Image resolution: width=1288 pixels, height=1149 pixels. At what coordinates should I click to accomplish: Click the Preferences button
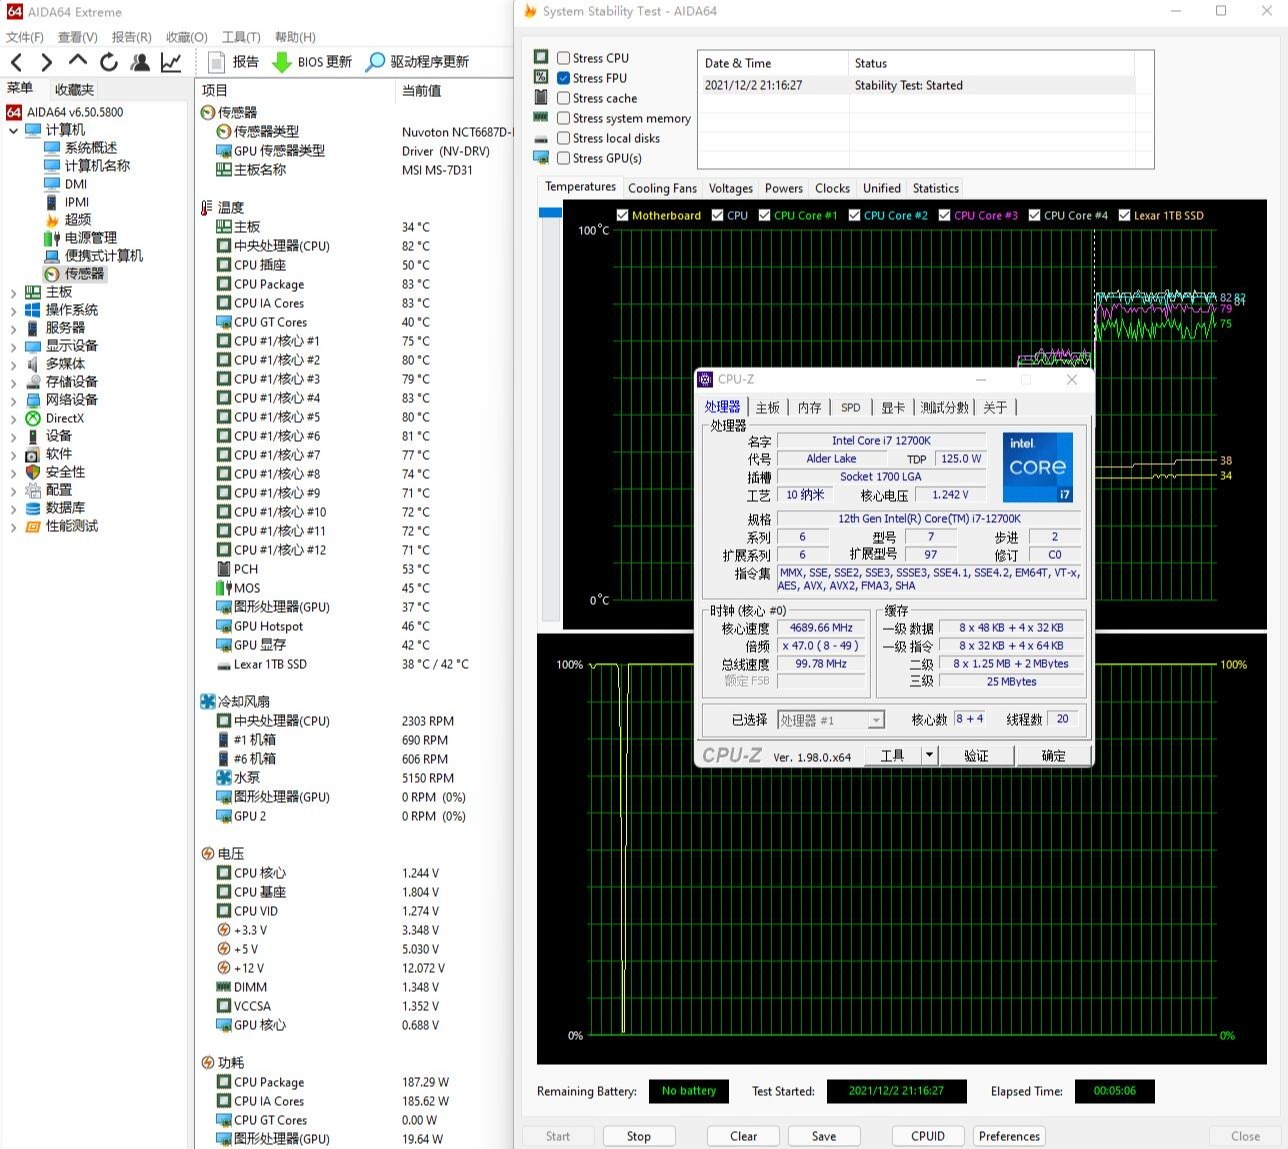[1009, 1136]
